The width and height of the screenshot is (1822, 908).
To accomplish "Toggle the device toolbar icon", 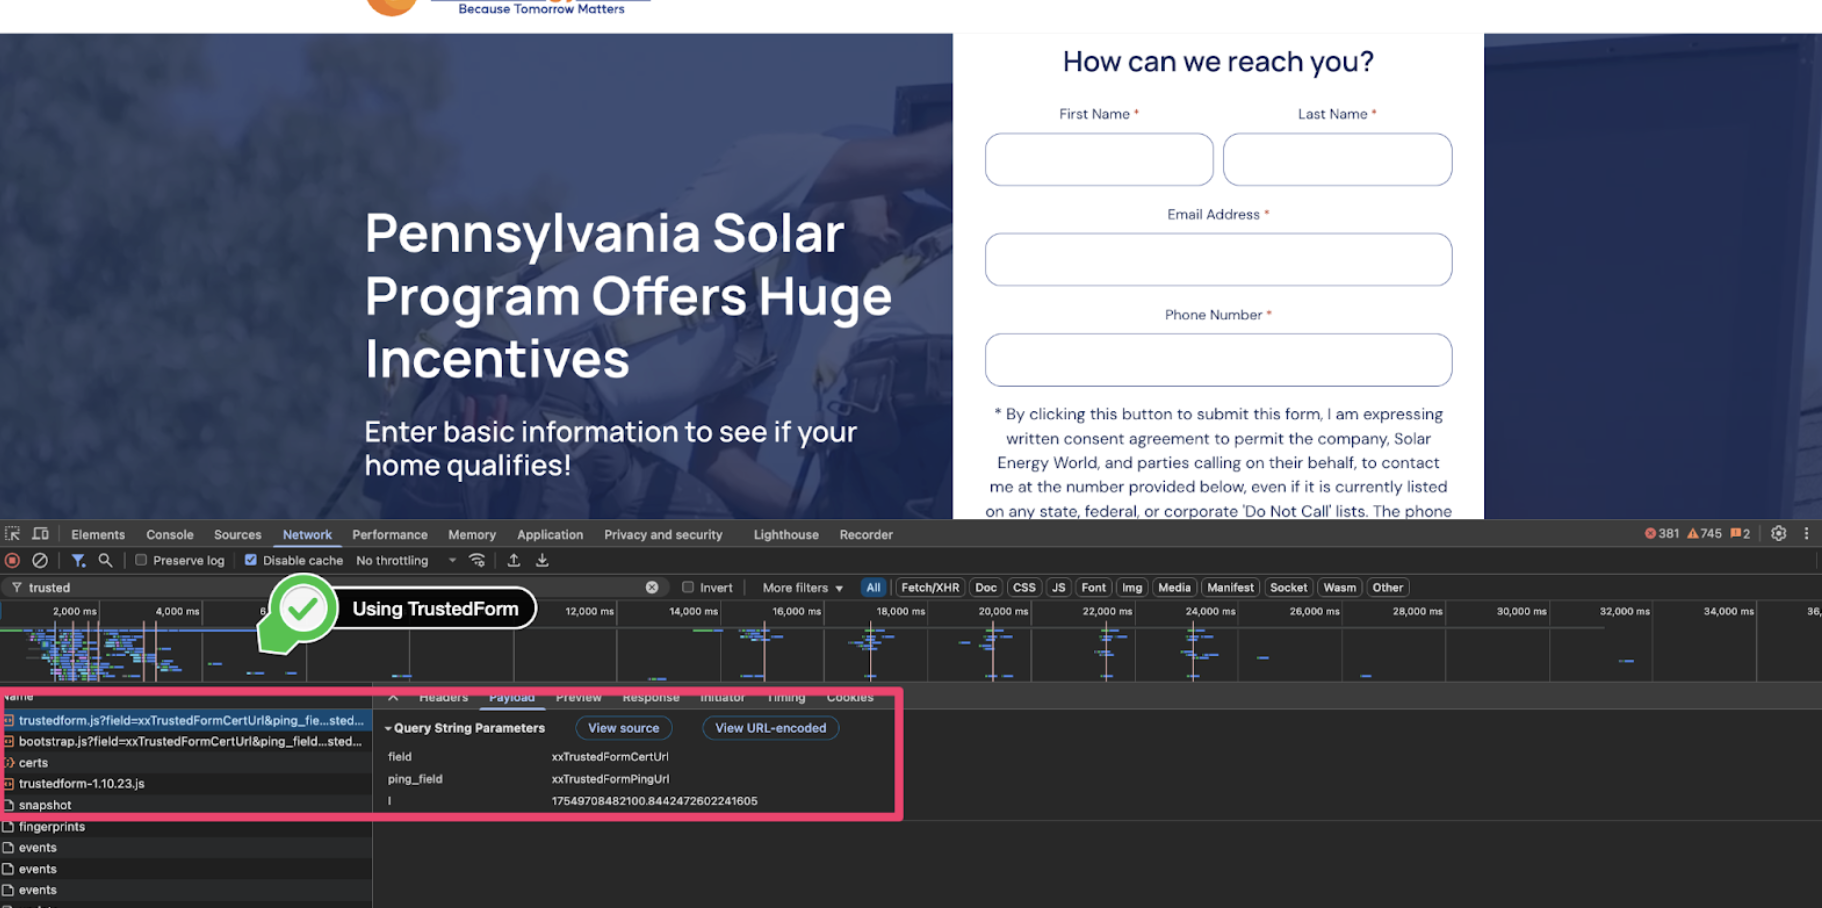I will click(40, 534).
